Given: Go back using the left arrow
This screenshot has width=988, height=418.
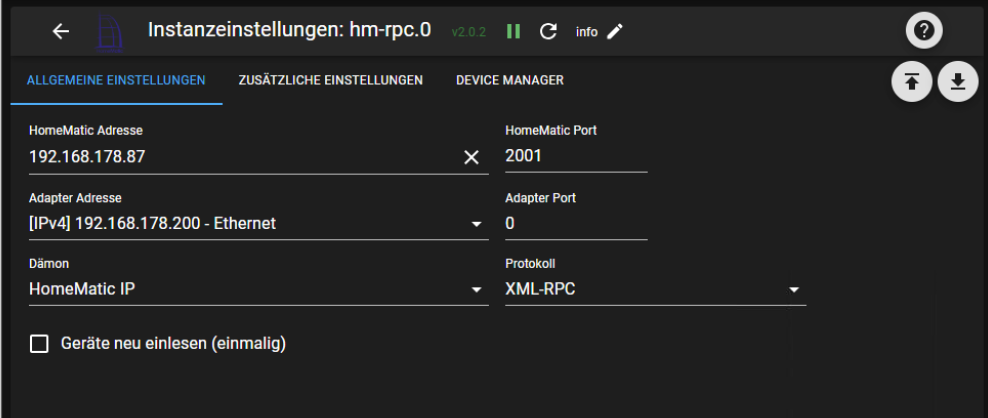Looking at the screenshot, I should tap(61, 32).
